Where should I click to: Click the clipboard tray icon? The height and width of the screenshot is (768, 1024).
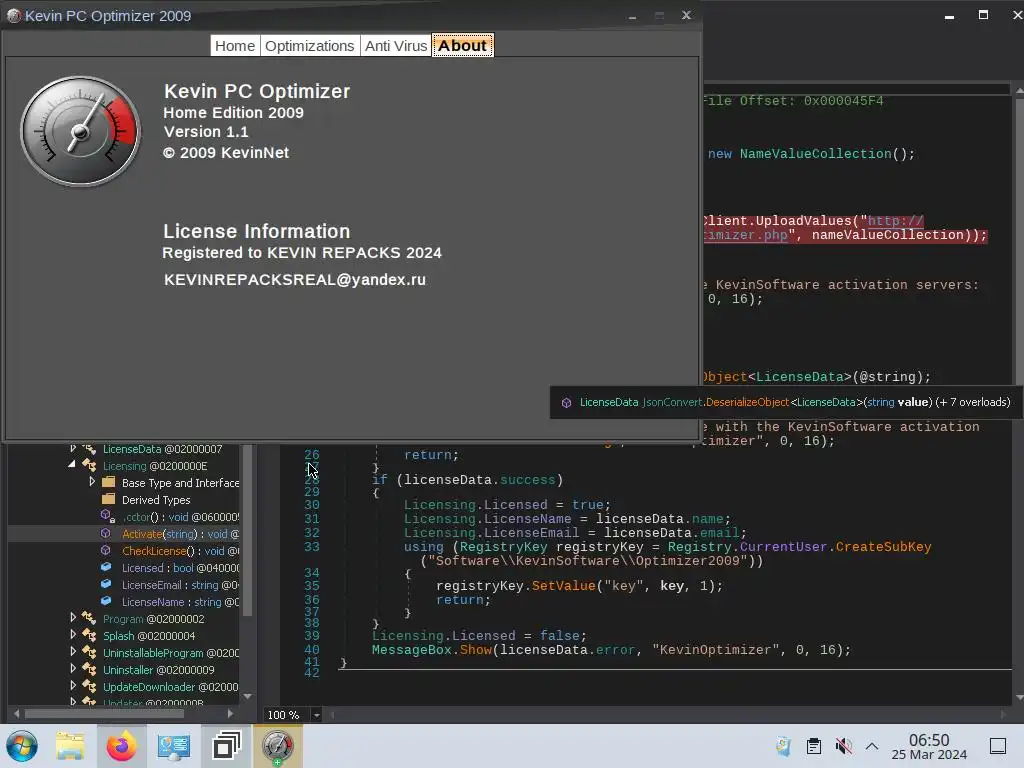(814, 746)
